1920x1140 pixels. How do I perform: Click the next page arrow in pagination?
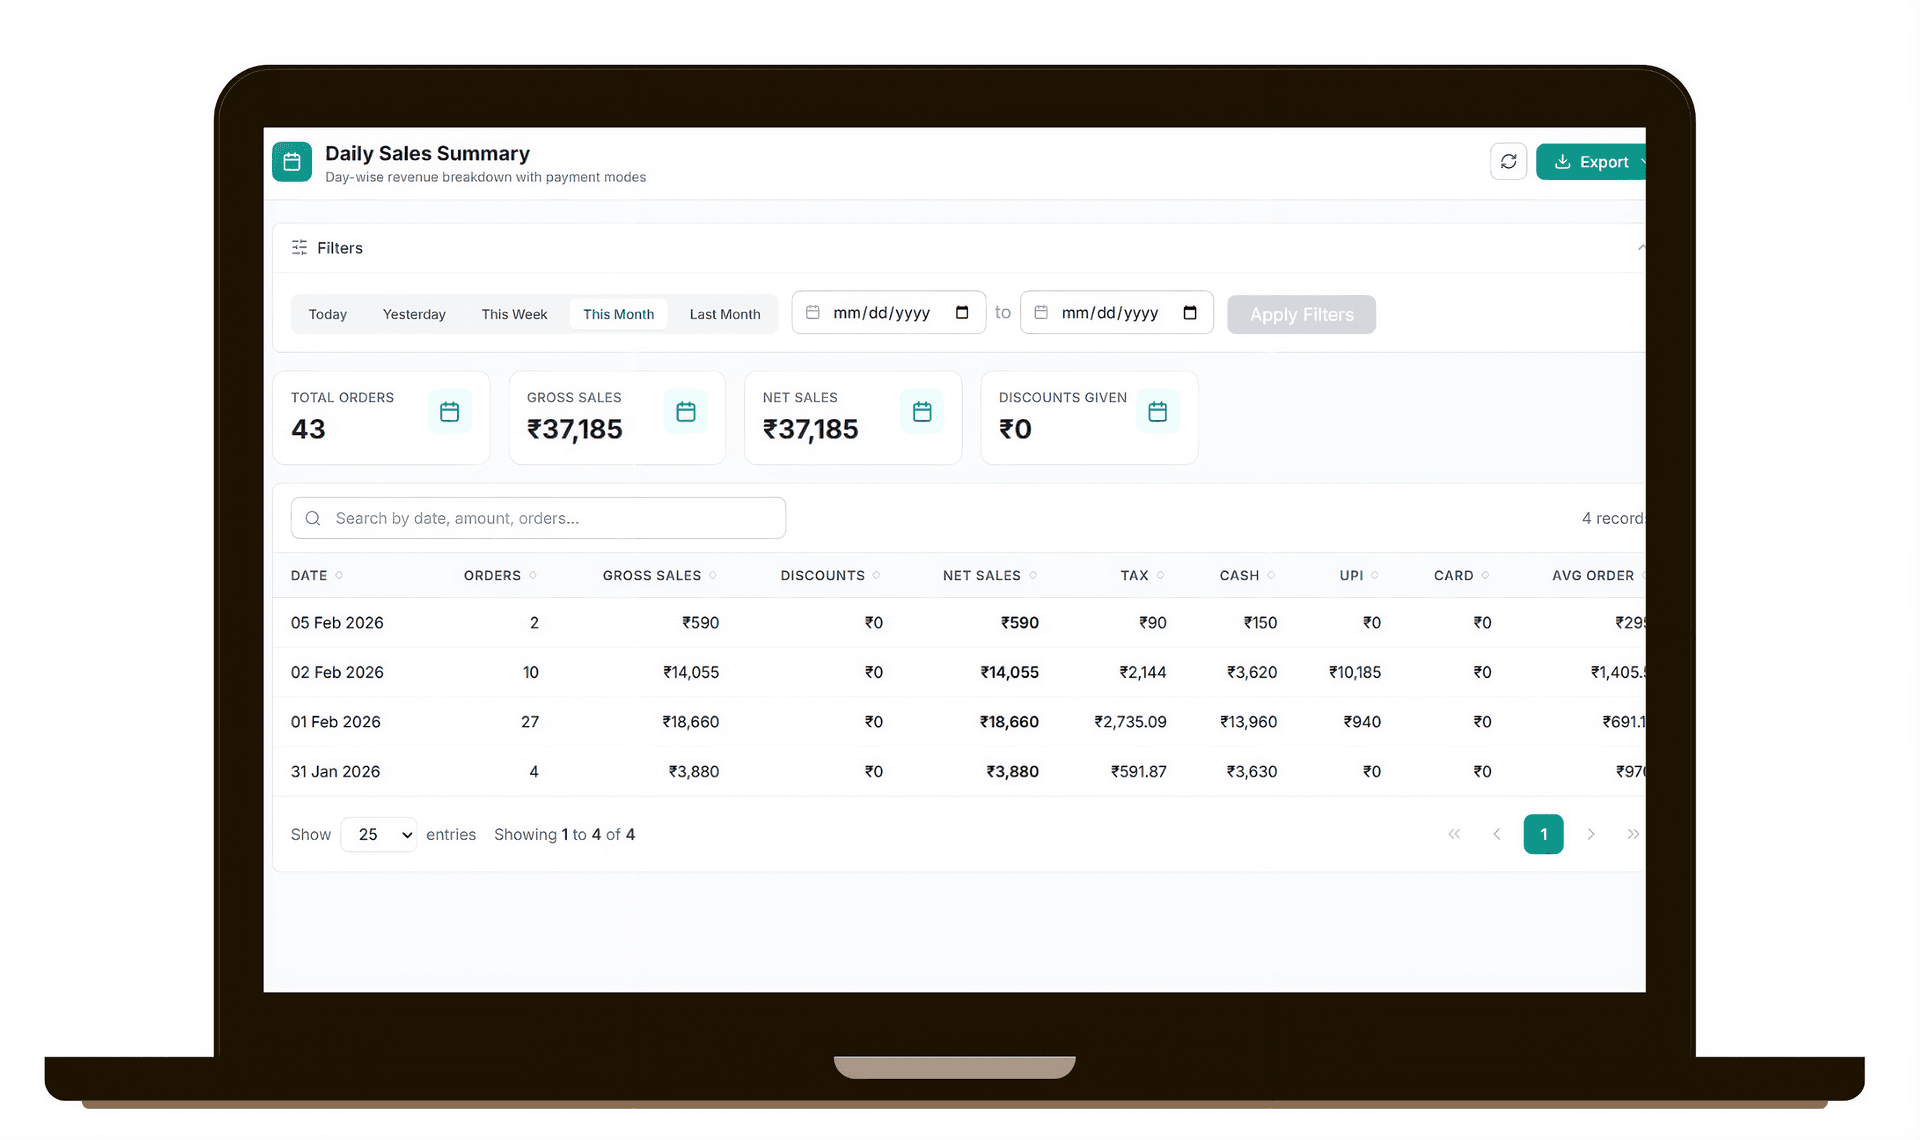point(1592,834)
